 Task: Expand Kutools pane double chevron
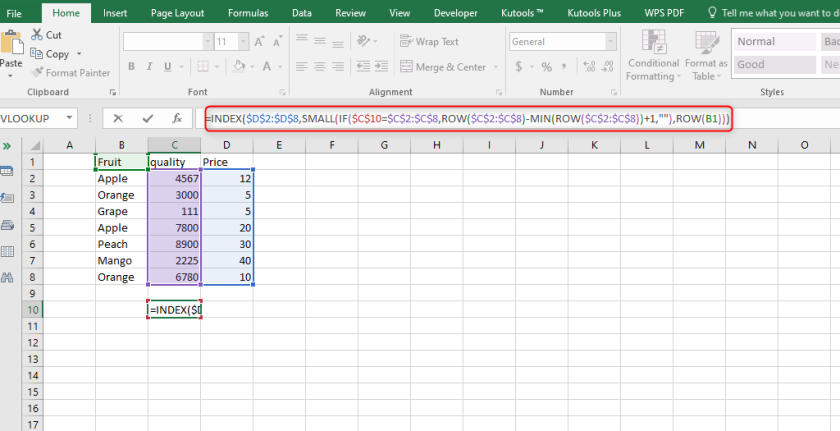(7, 146)
